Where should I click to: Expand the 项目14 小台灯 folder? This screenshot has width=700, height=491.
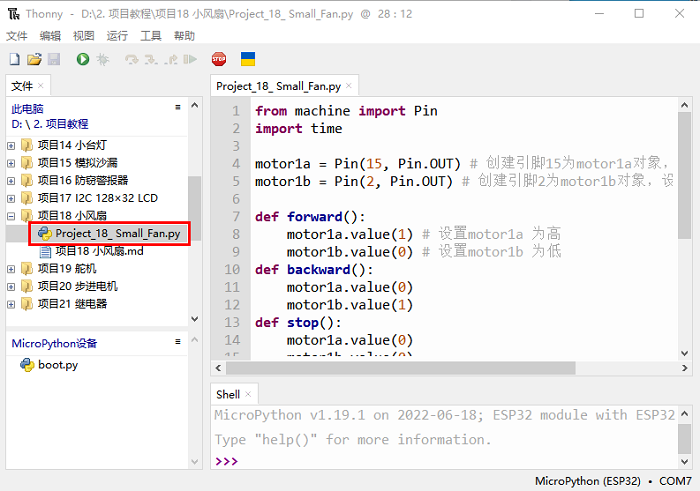click(11, 145)
